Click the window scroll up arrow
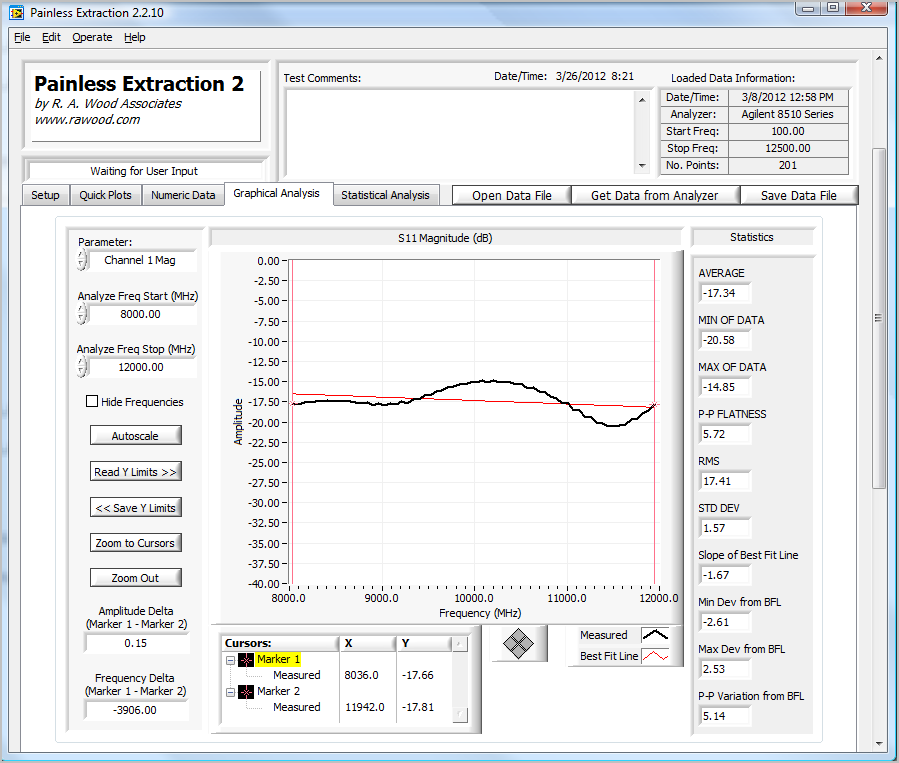Screen dimensions: 899x763 [878, 58]
